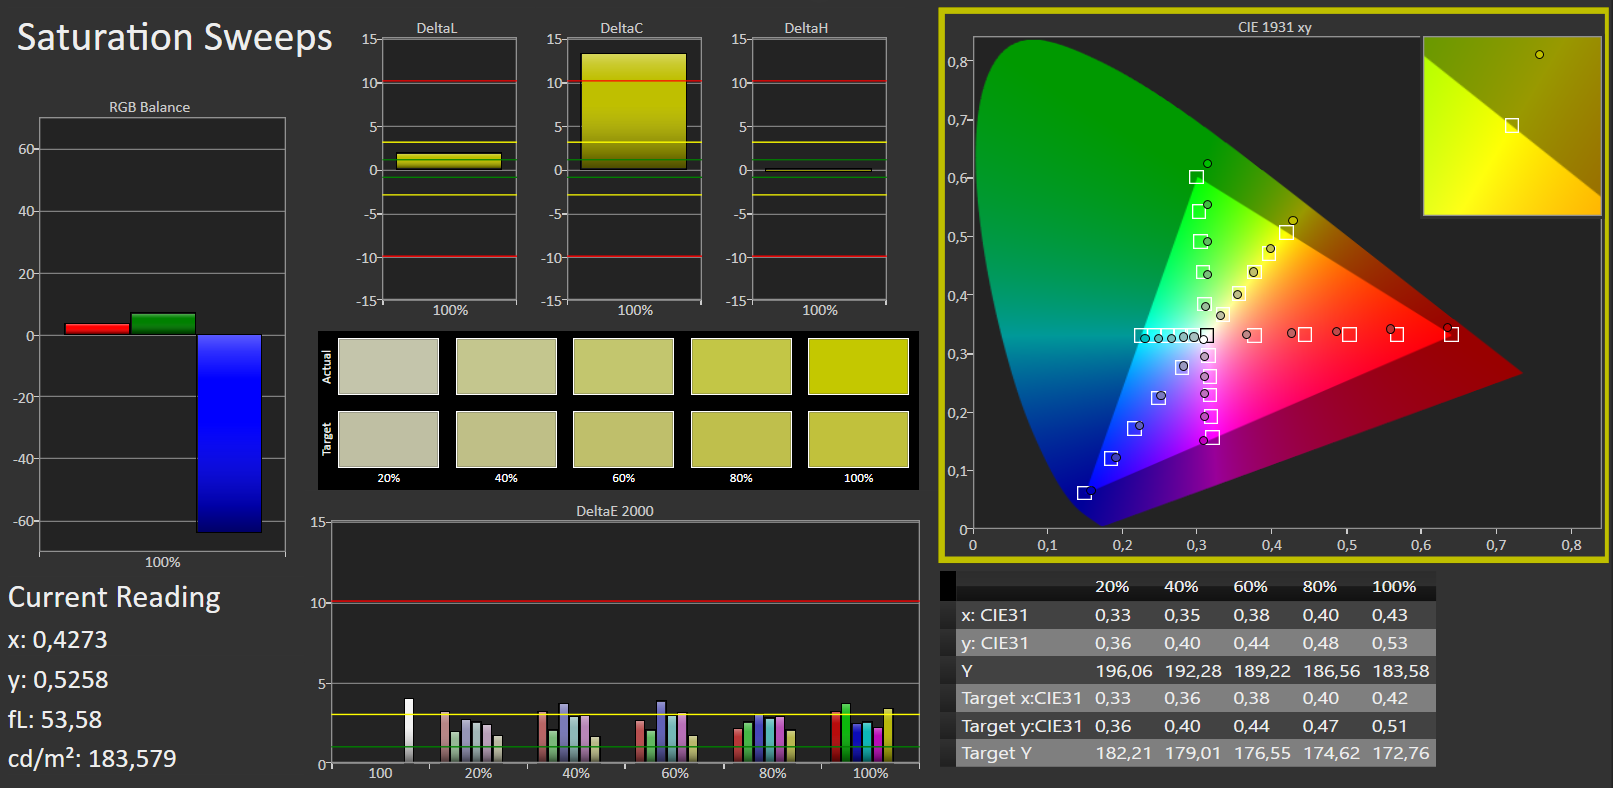Select table cell "186,56"

(x=1331, y=671)
